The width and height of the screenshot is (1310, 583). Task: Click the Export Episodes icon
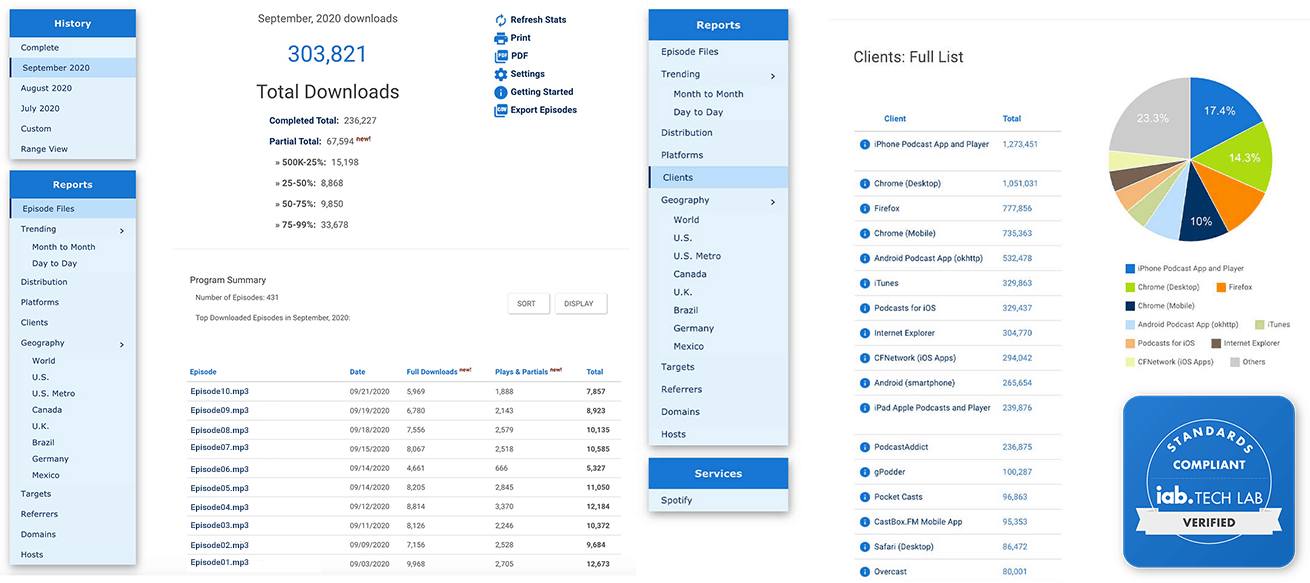[501, 110]
